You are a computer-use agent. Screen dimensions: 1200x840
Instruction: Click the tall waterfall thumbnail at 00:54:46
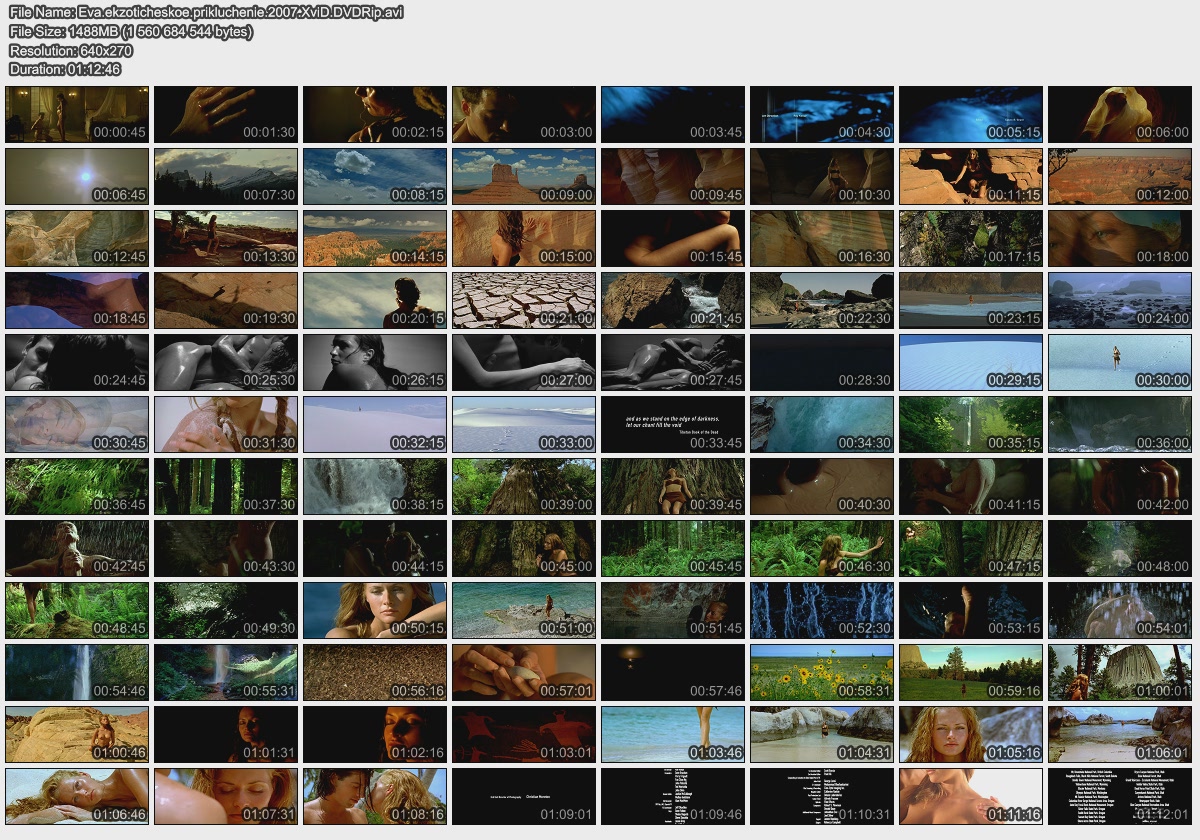click(77, 672)
